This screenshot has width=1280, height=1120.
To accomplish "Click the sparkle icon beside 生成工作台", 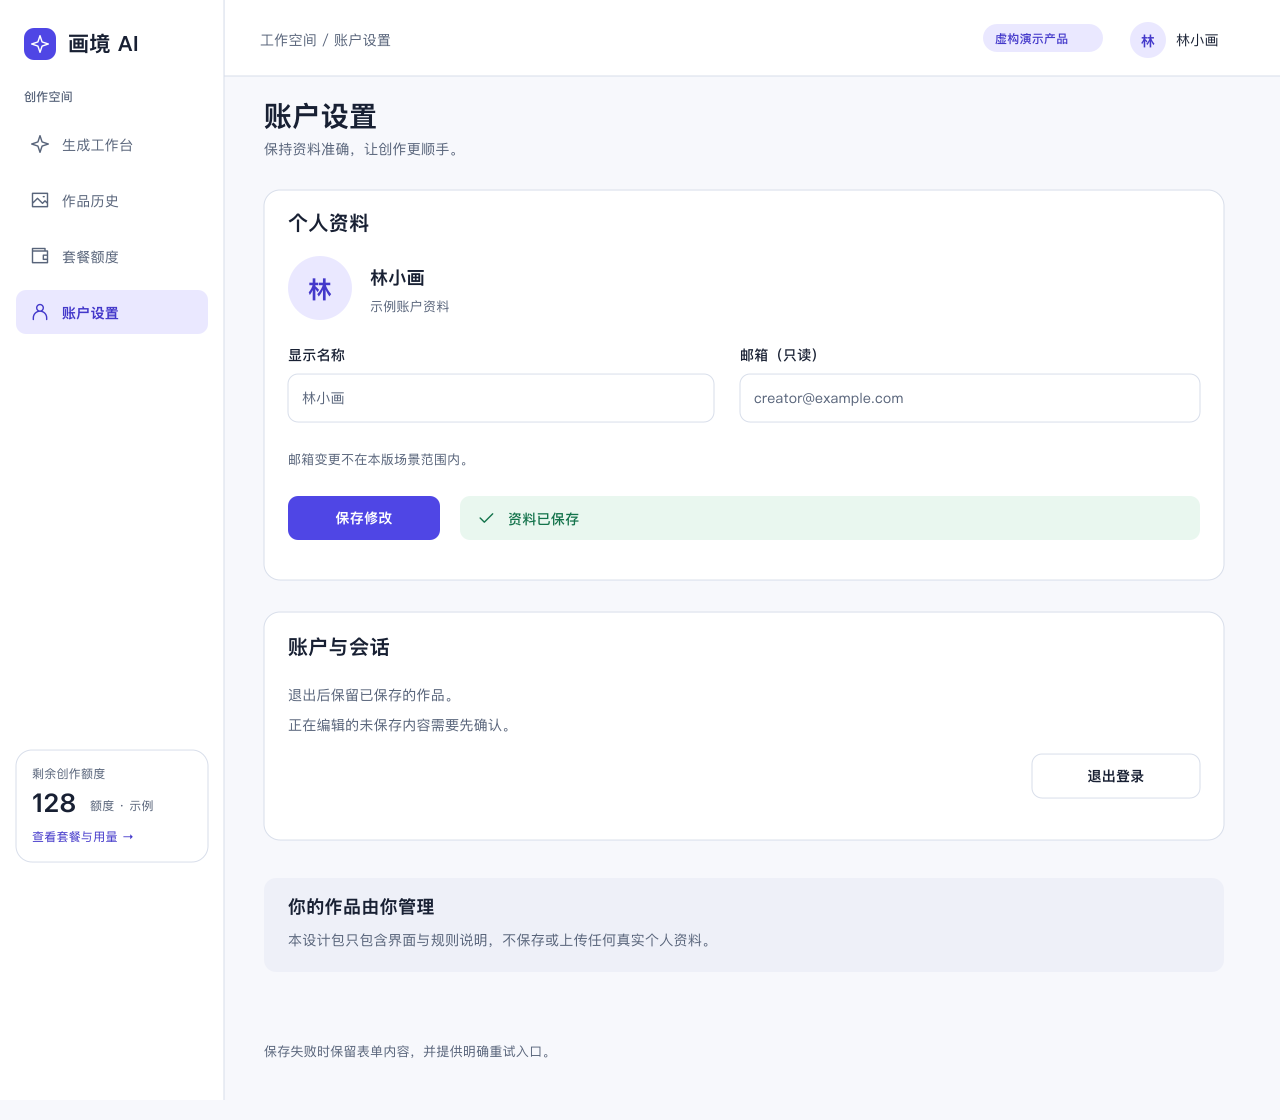I will pyautogui.click(x=40, y=144).
